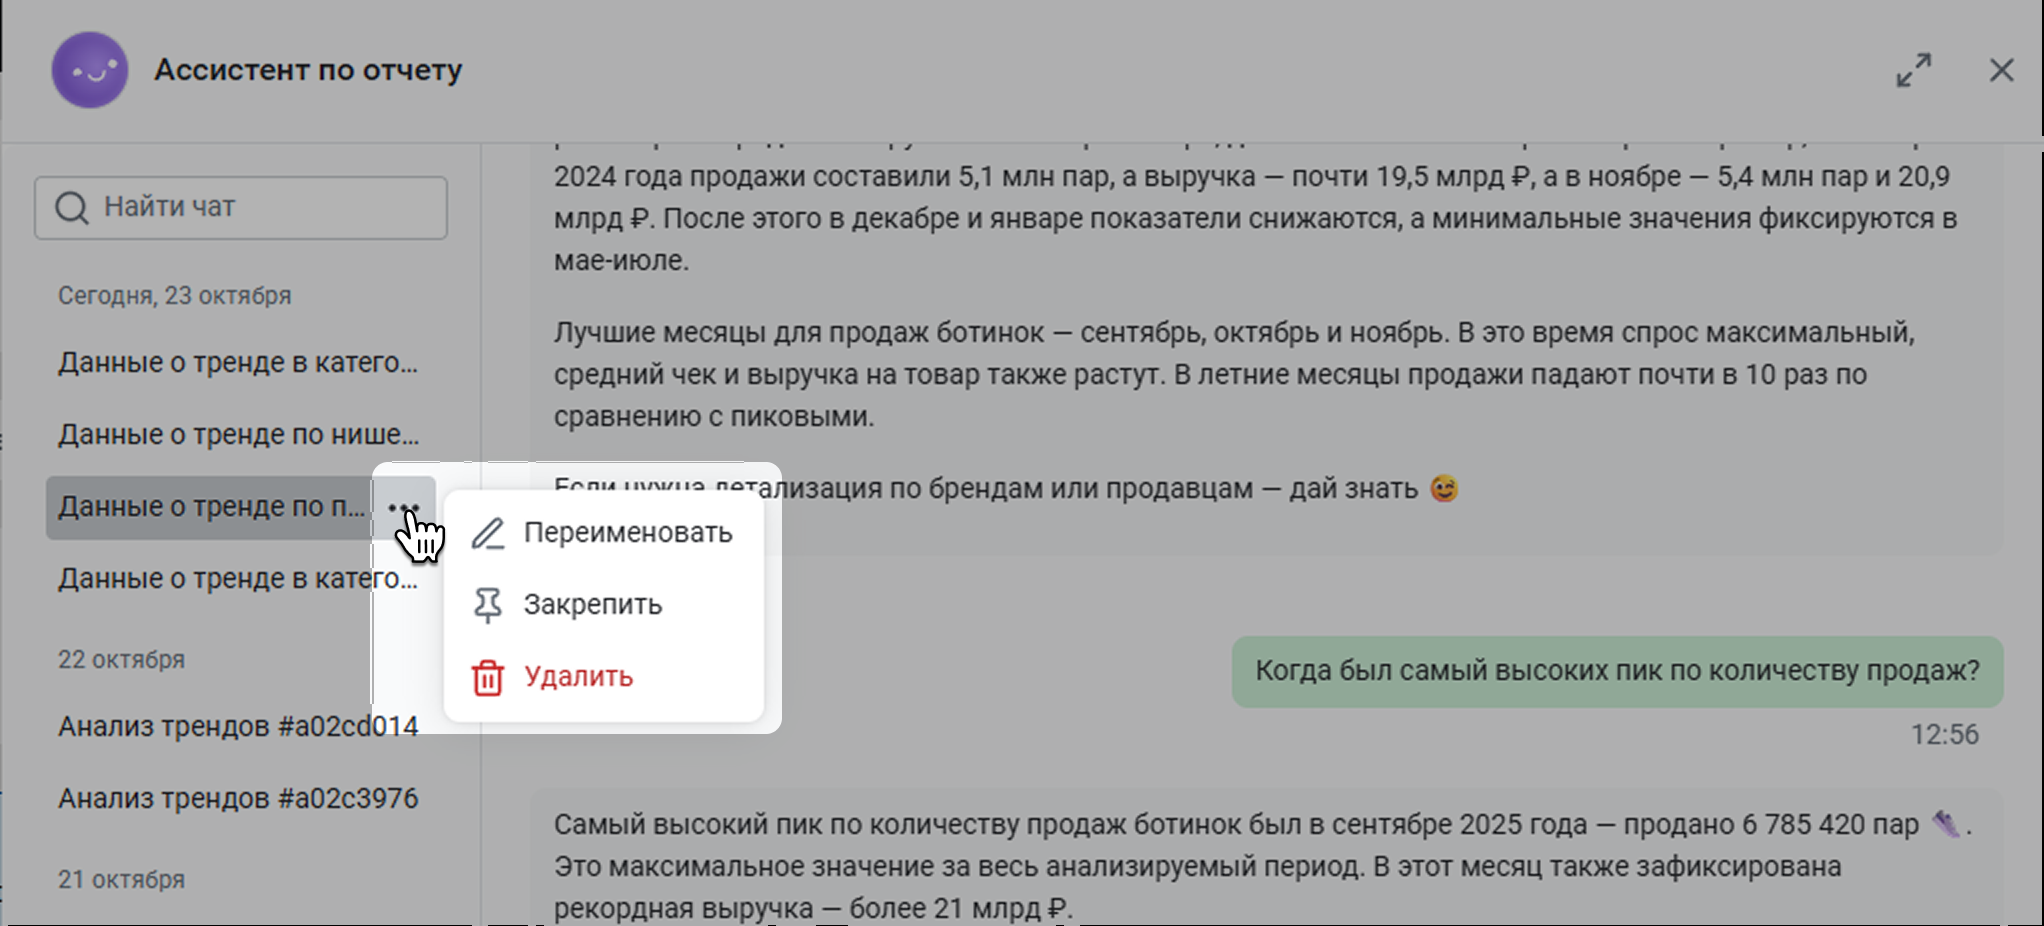Open chat "Данные о тренде по нише..."

238,435
